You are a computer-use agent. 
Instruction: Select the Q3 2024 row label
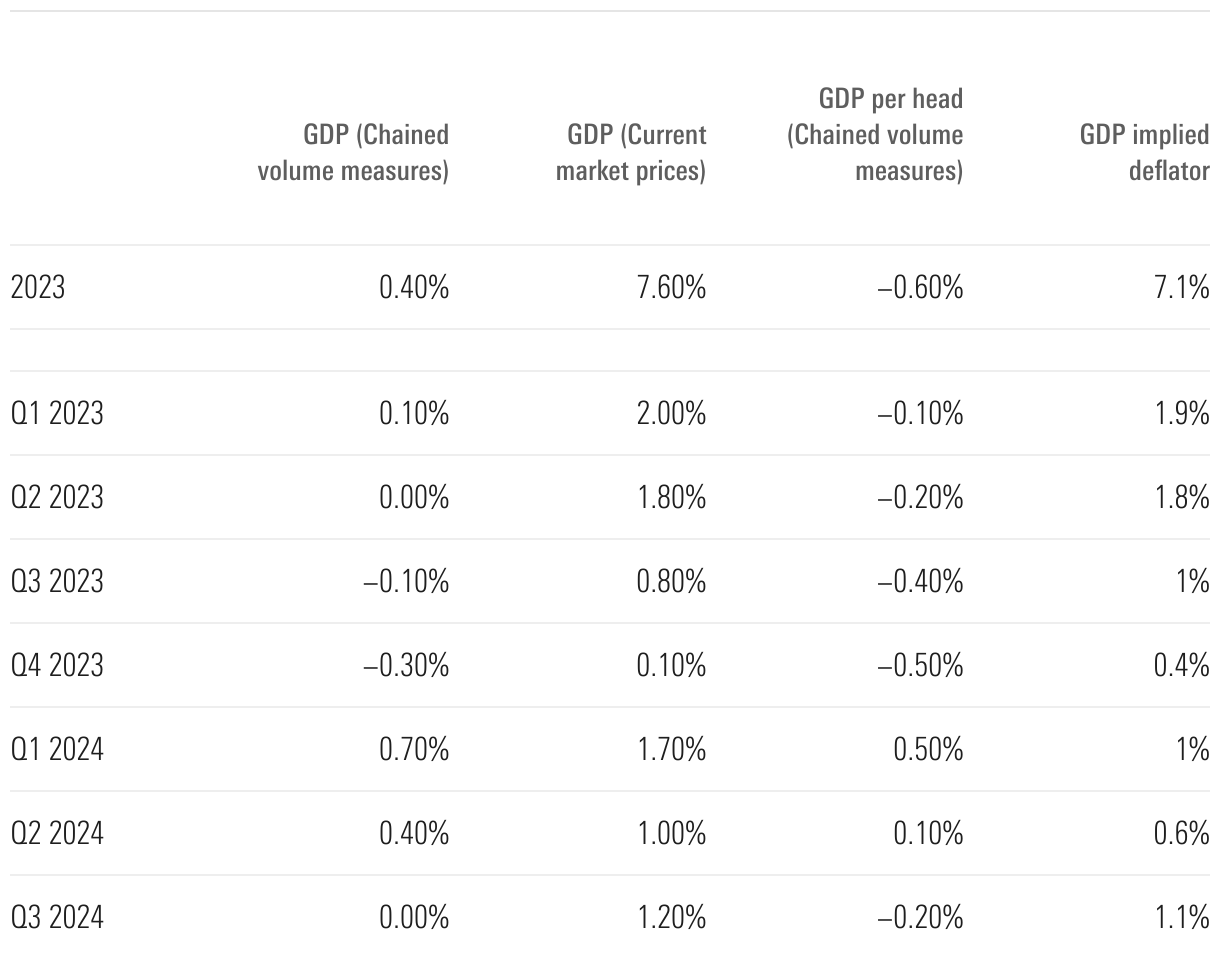point(57,918)
